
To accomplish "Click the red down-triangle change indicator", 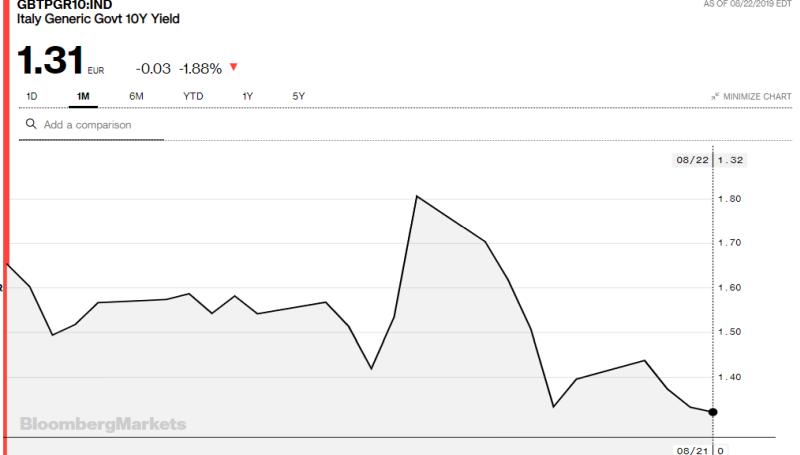I will 234,67.
